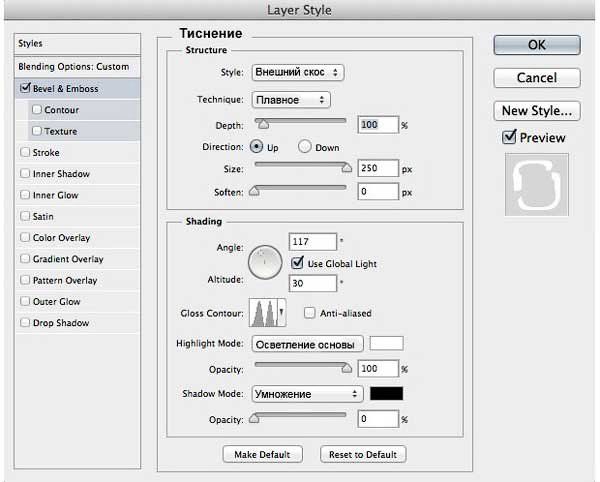Expand the Technique dropdown
The height and width of the screenshot is (482, 600).
point(290,100)
